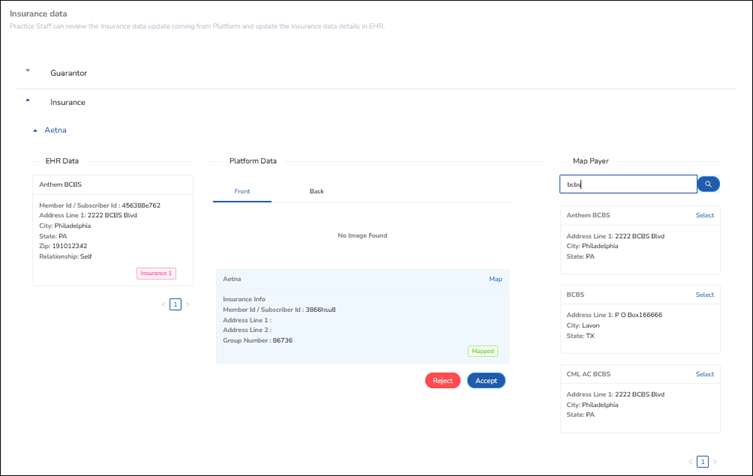Click Subscriber Id 3866hsu8 text
This screenshot has height=476, width=753.
279,310
